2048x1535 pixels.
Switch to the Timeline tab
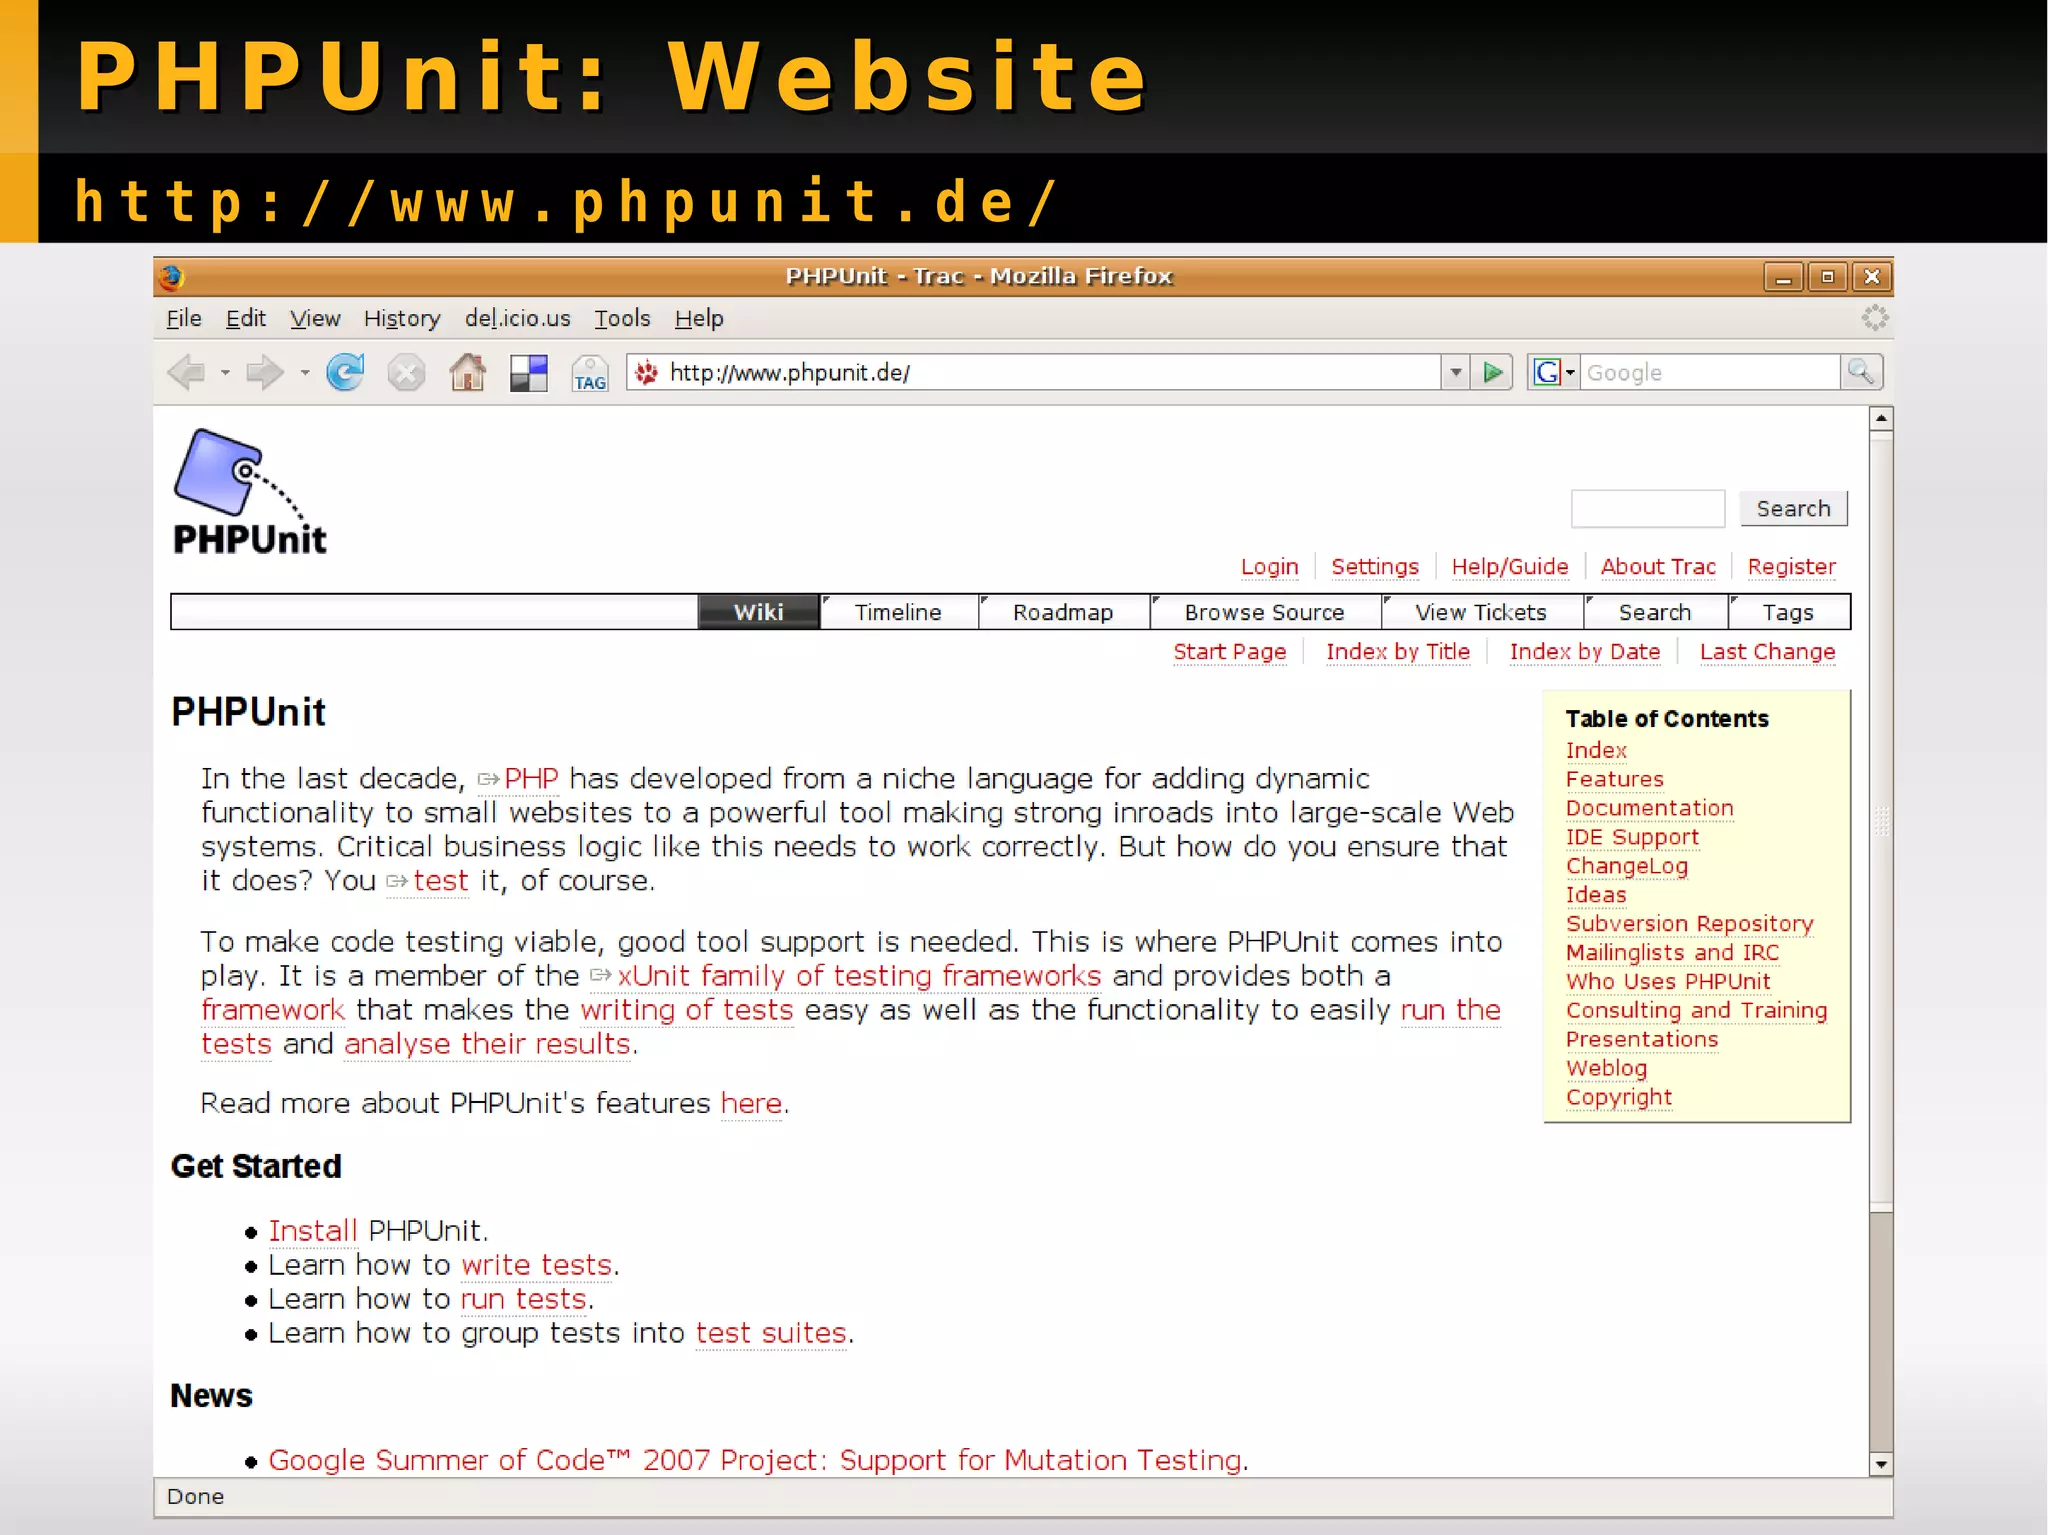click(897, 612)
